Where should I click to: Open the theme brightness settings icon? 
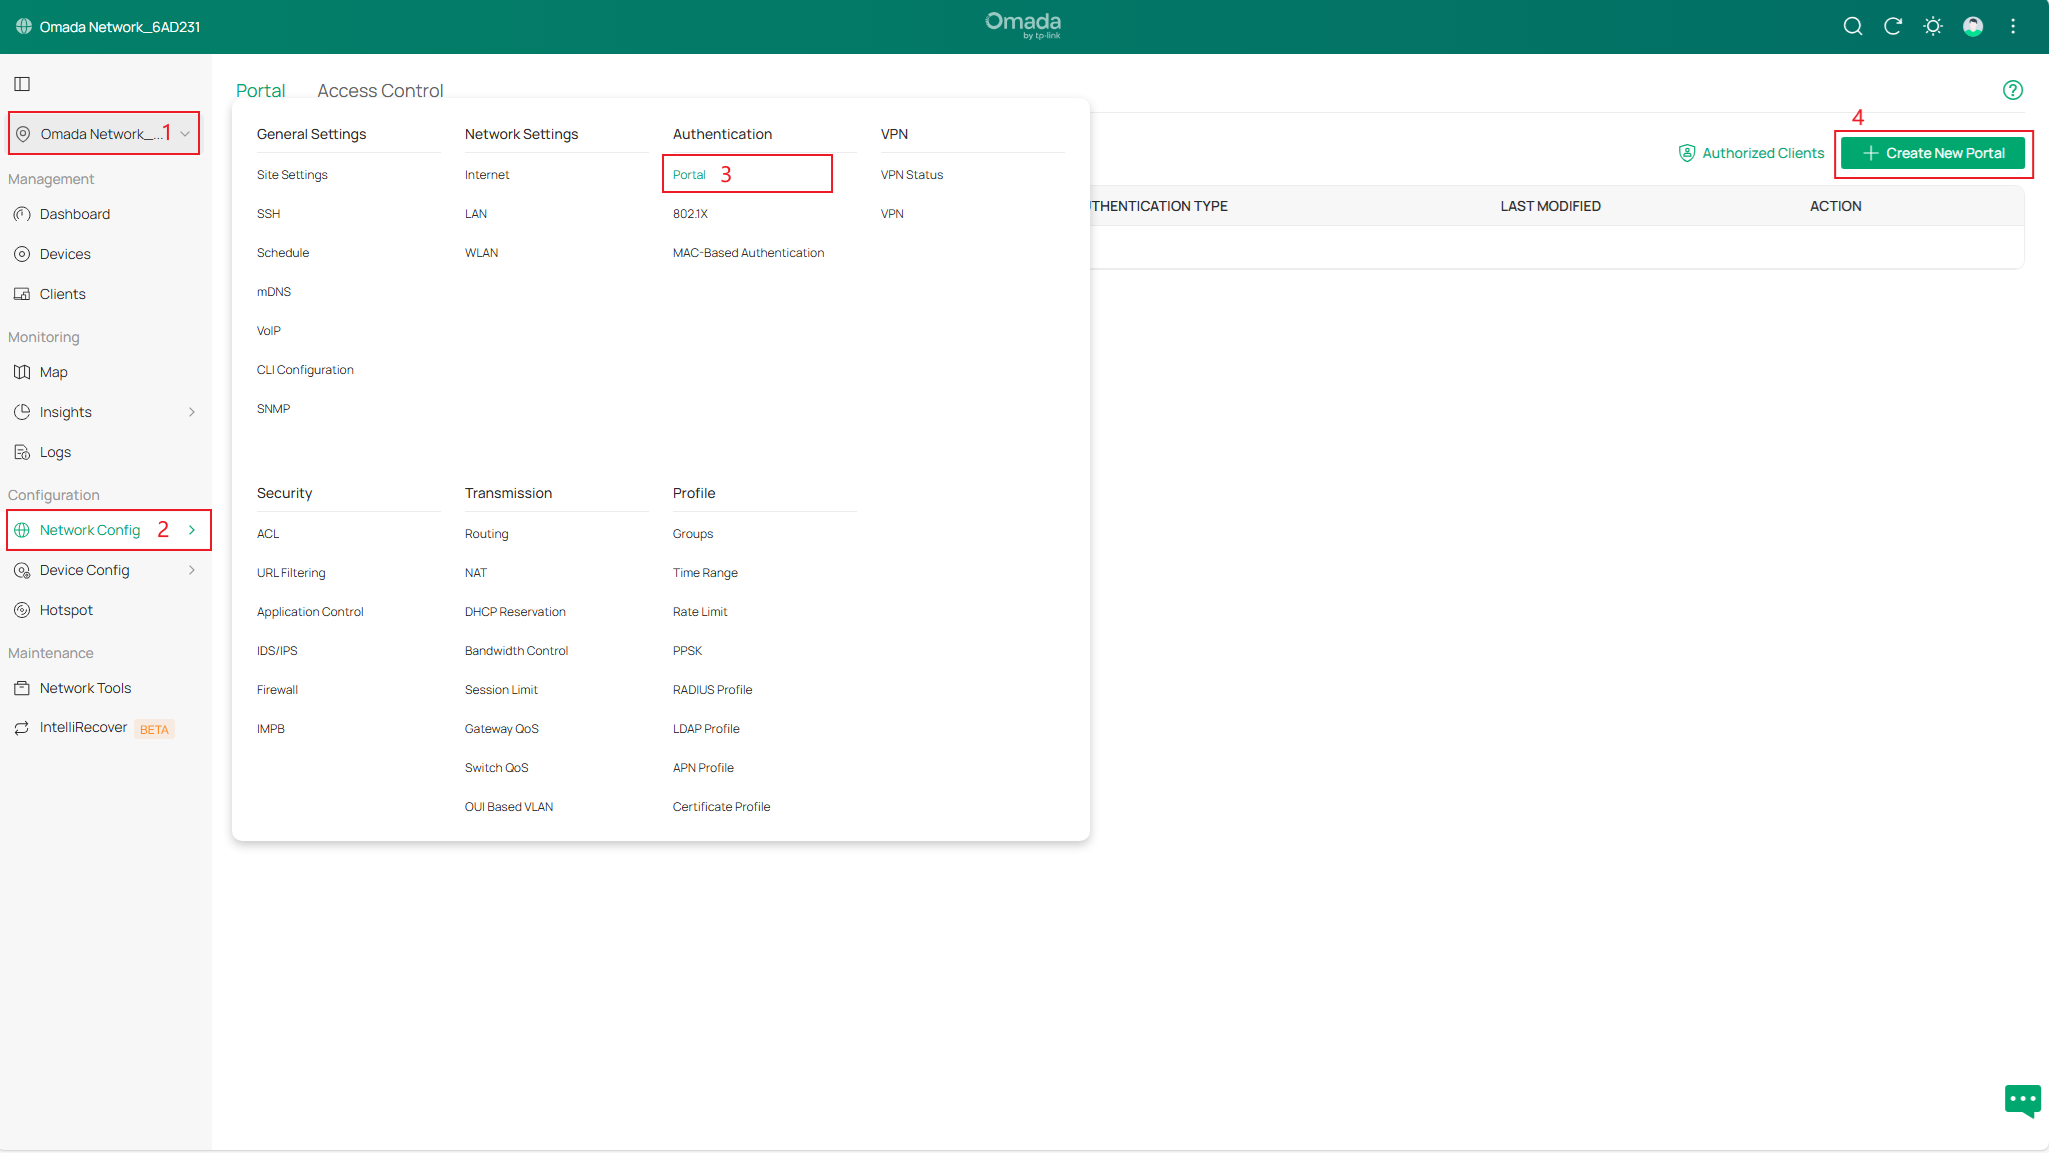(1932, 26)
